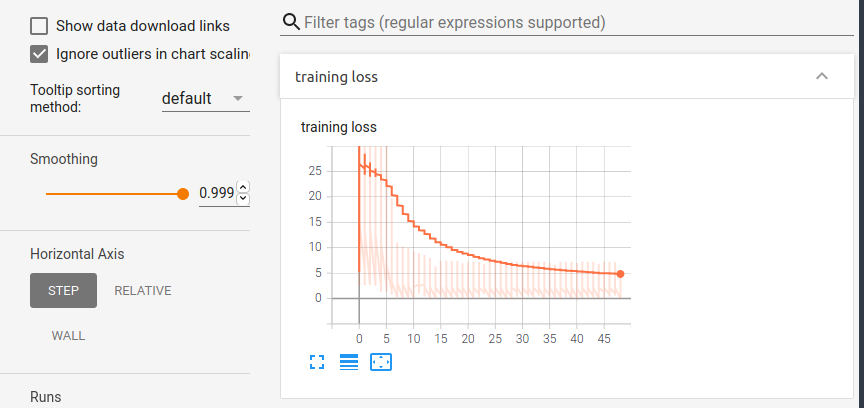Increase smoothing value with up arrow

[x=243, y=187]
